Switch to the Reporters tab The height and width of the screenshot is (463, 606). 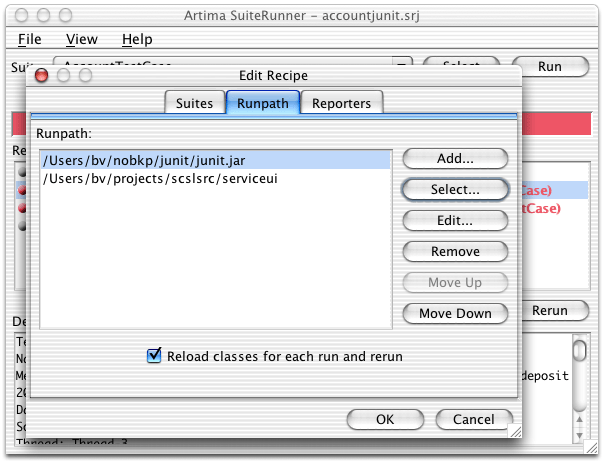342,103
